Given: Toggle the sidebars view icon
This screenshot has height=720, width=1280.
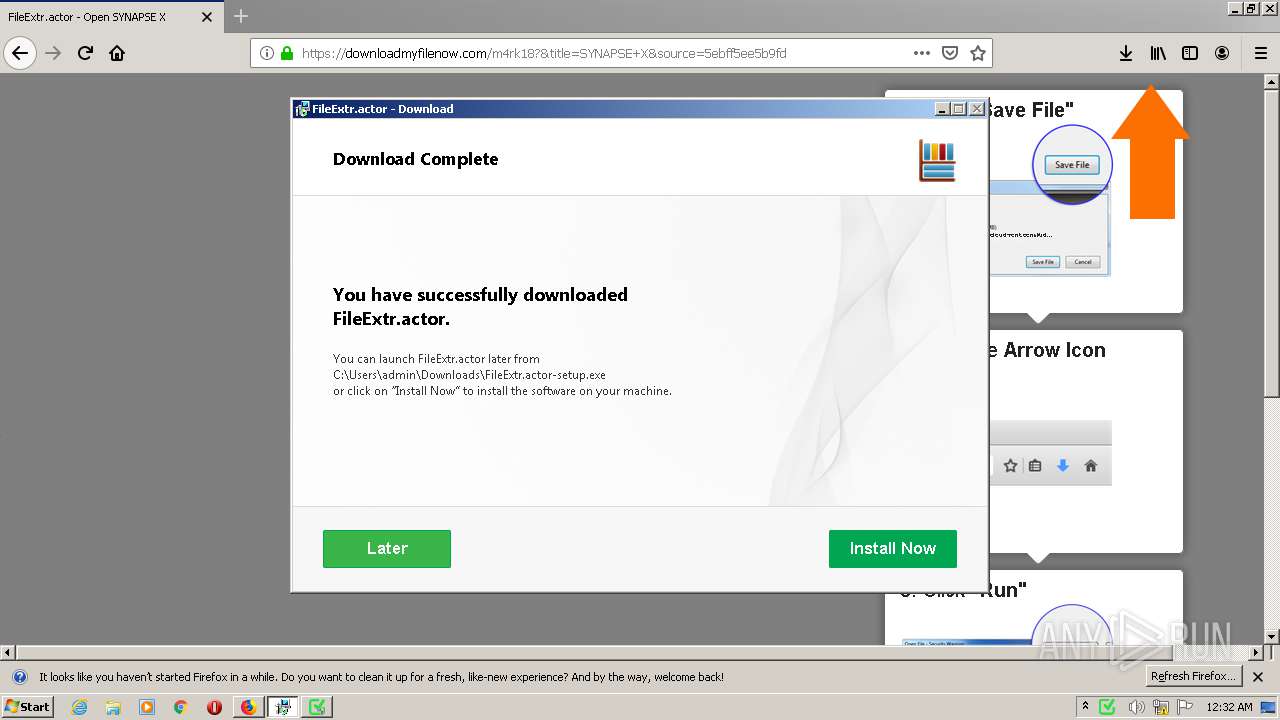Looking at the screenshot, I should (1190, 53).
